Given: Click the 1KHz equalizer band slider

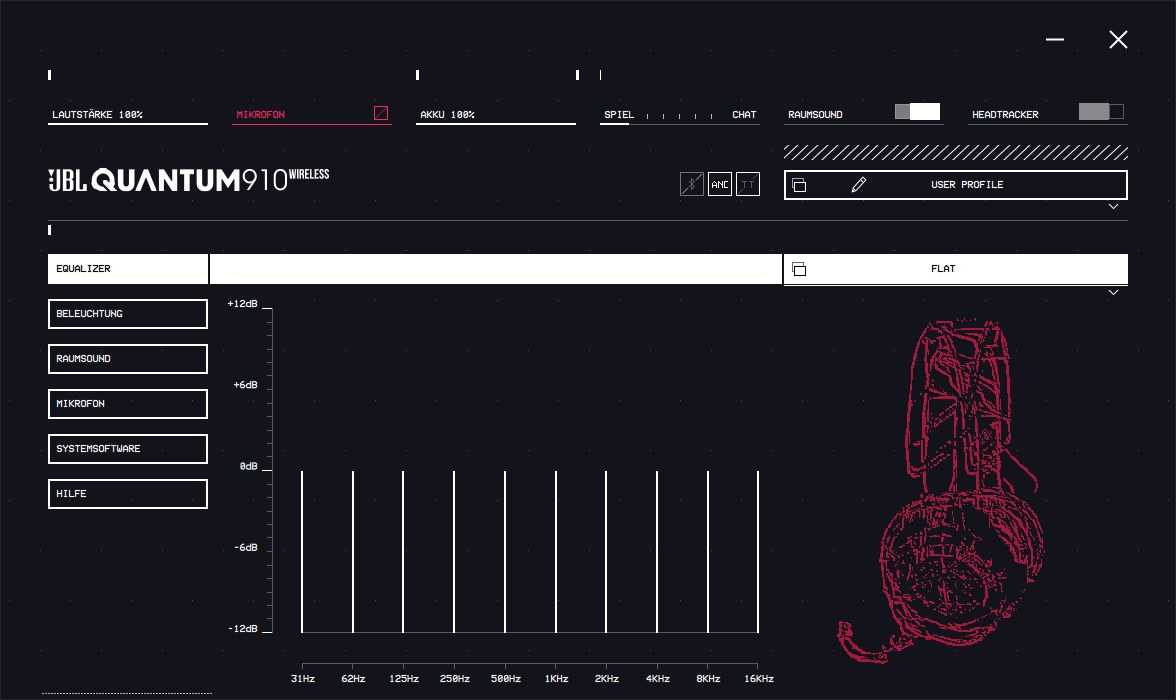Looking at the screenshot, I should (x=556, y=550).
